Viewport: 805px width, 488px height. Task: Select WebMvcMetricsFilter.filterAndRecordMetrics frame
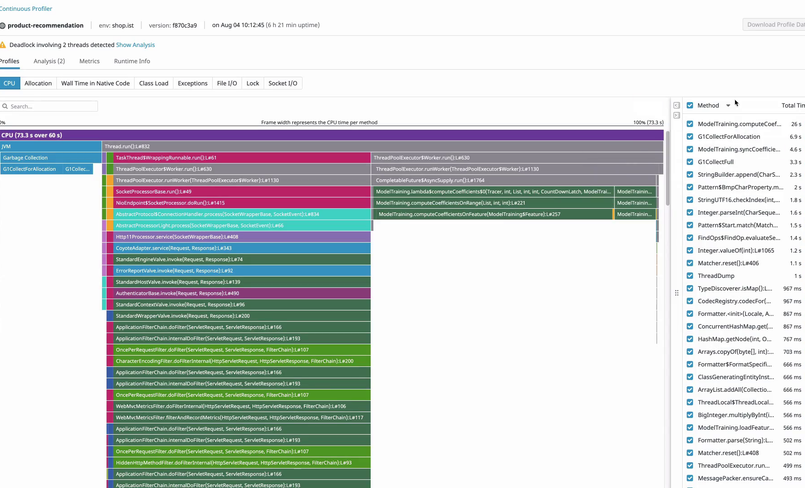[242, 418]
